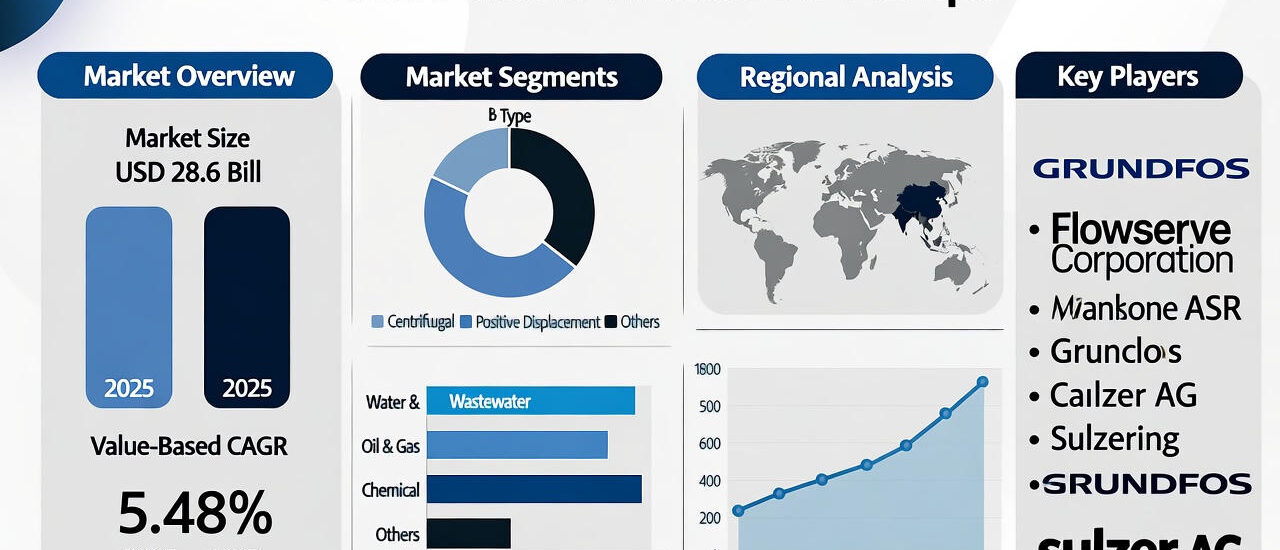Click the "Chemical" bar label
This screenshot has height=550, width=1280.
point(391,490)
